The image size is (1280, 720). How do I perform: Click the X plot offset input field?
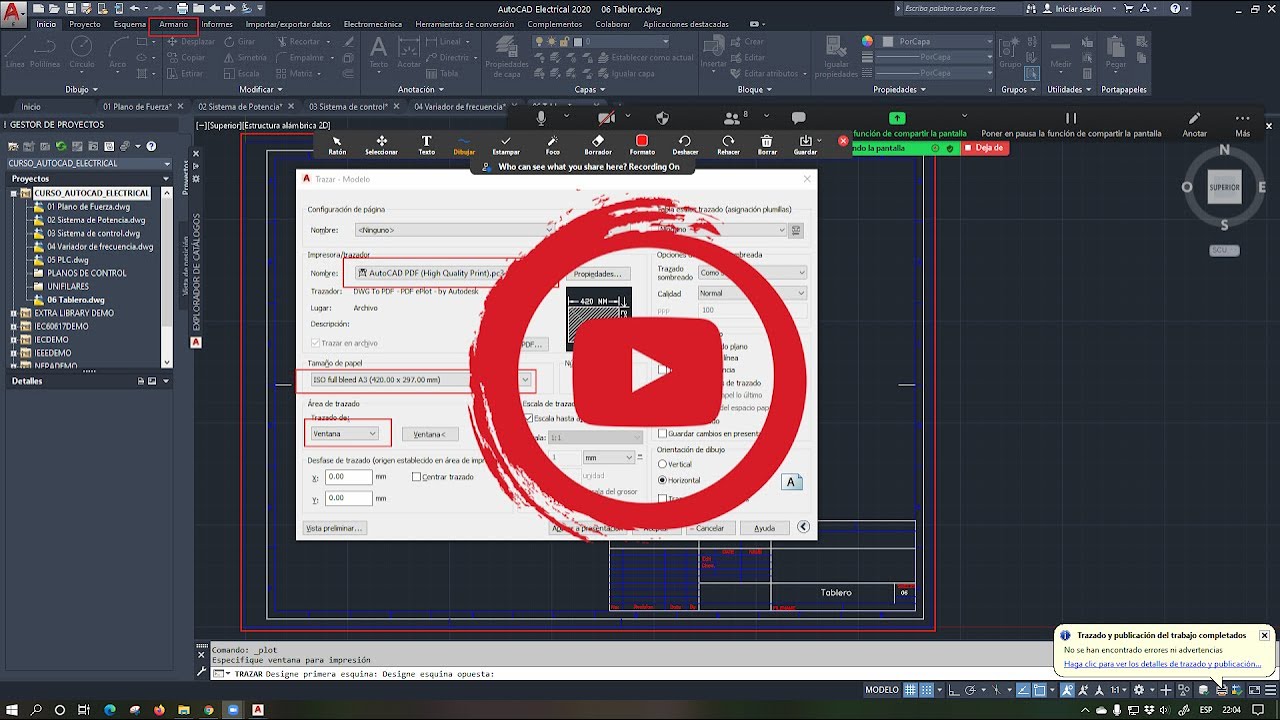tap(347, 478)
